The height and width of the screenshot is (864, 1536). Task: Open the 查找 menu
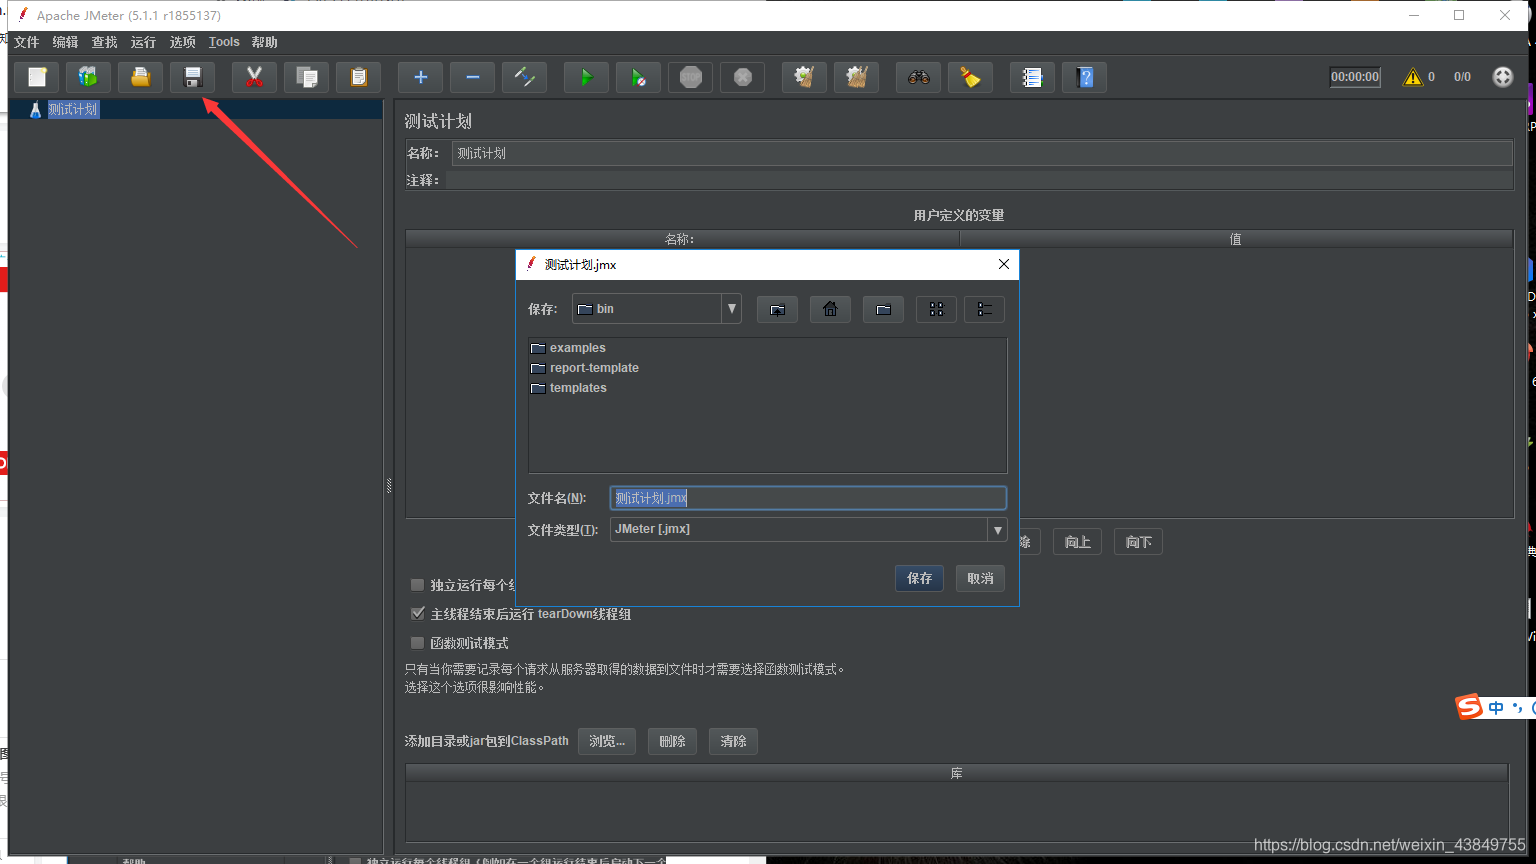(x=104, y=42)
